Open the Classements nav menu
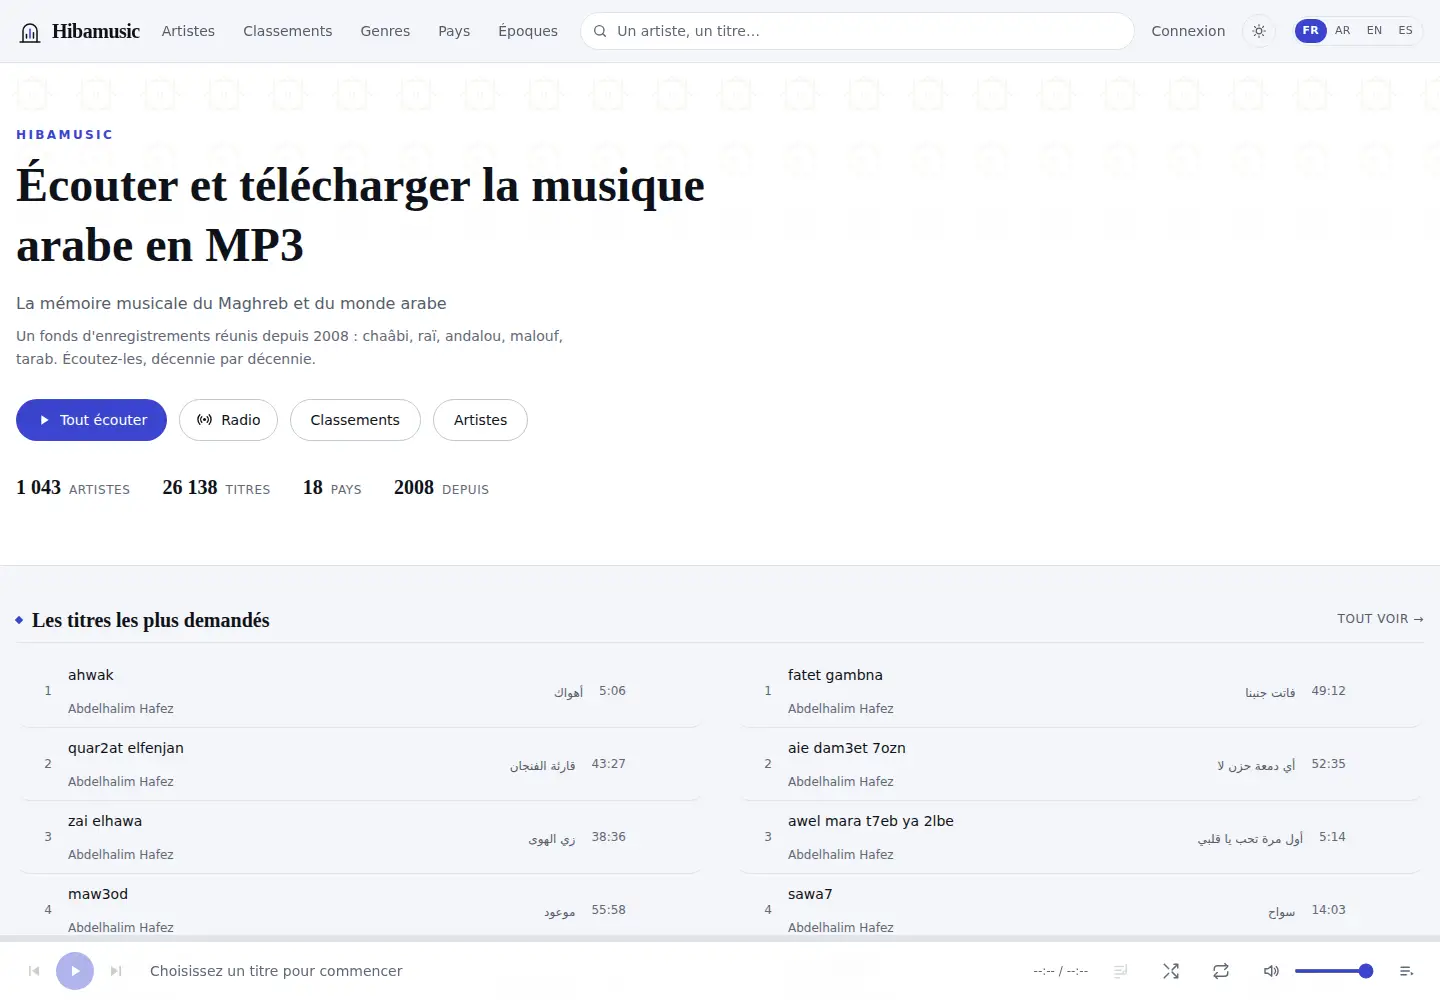 [287, 31]
